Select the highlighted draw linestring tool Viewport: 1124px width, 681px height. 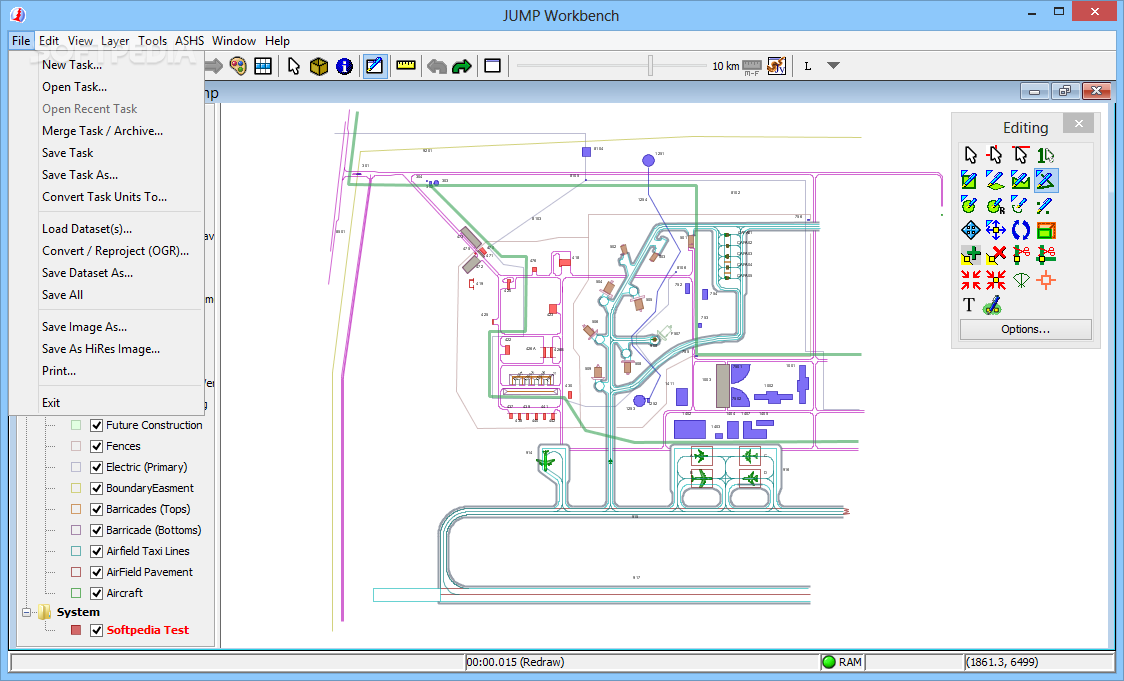[1046, 180]
